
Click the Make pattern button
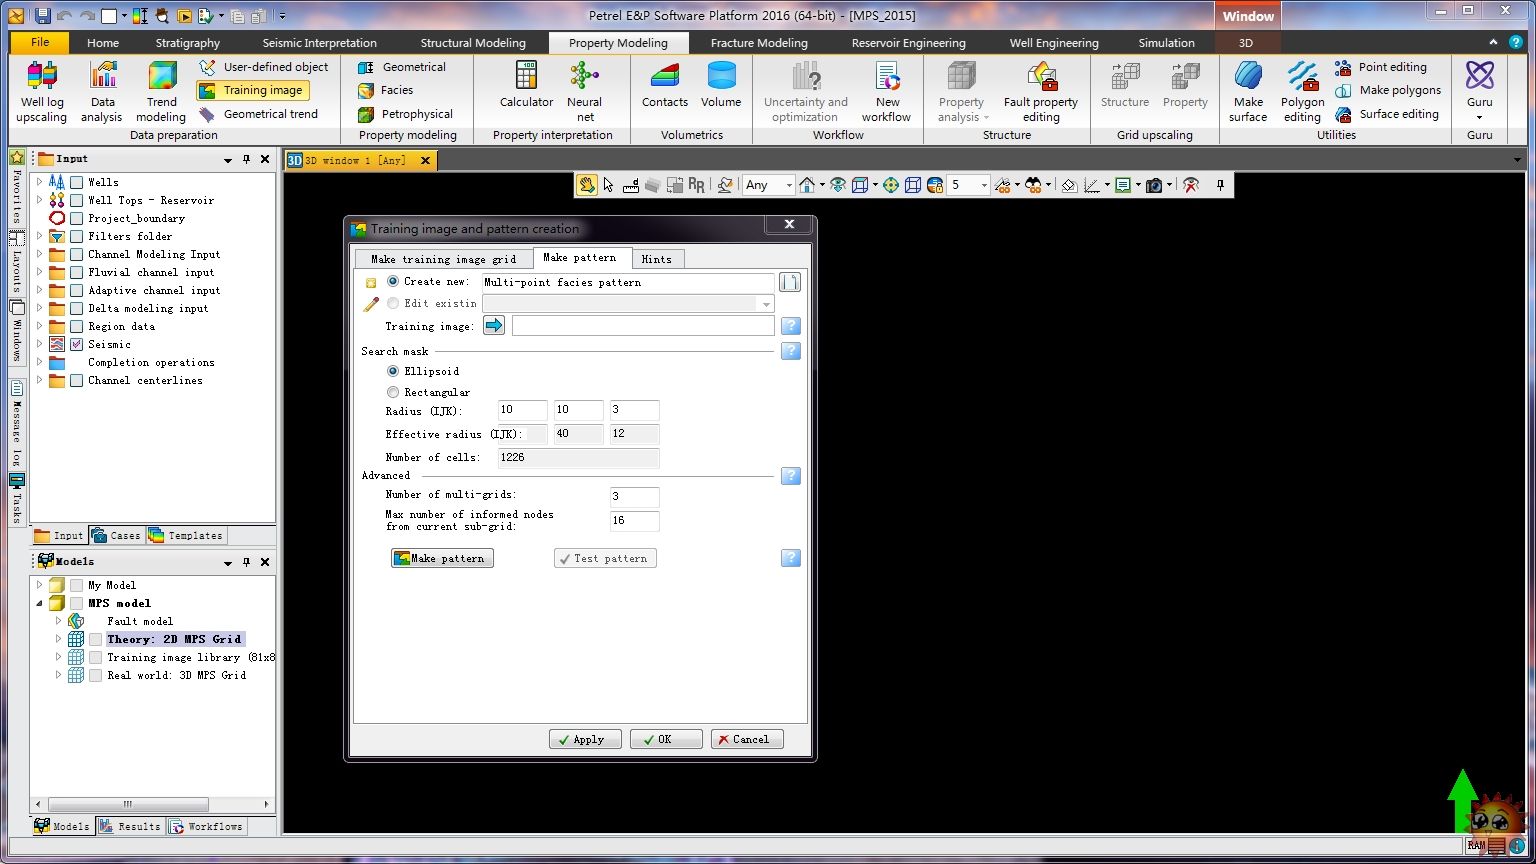pos(442,558)
